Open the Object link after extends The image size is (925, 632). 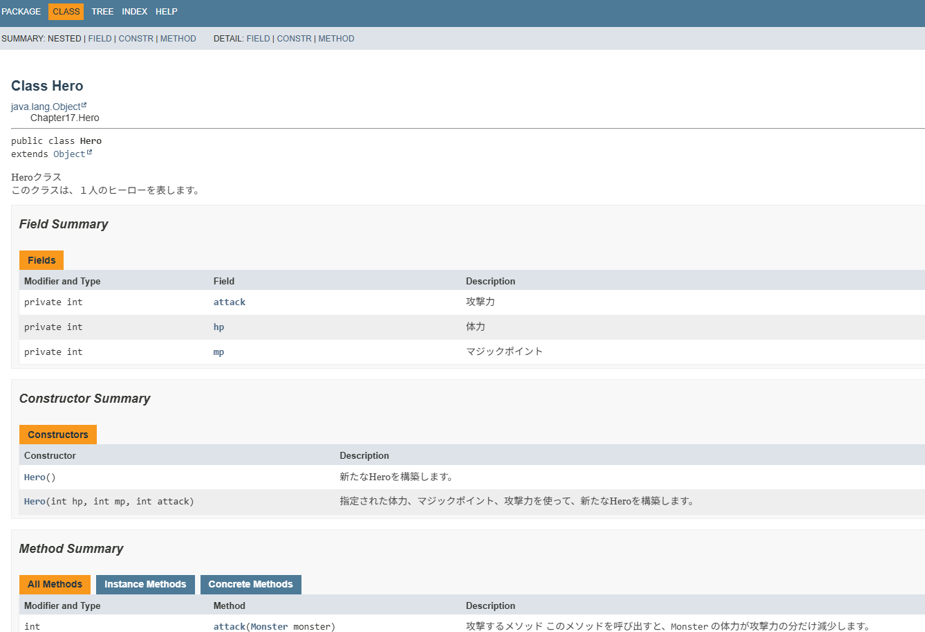click(69, 154)
